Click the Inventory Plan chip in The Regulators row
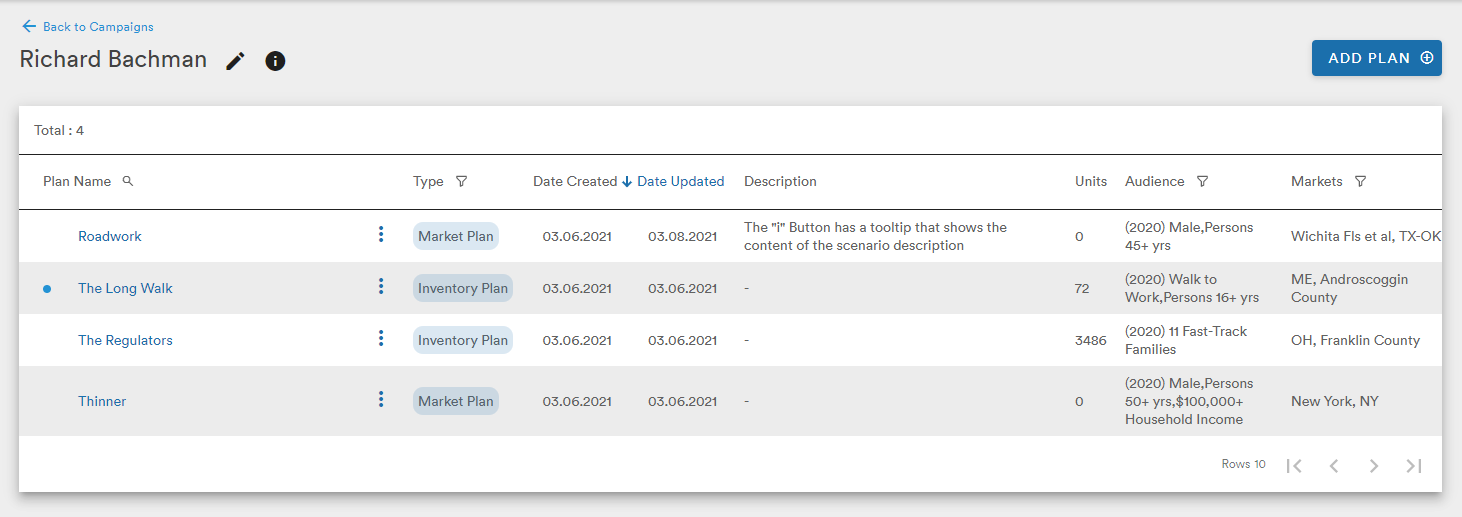 [463, 340]
